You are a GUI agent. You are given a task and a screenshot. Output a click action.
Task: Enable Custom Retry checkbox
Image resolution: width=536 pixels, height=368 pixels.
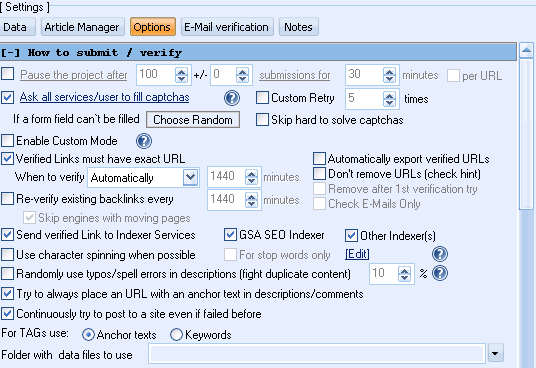(262, 97)
